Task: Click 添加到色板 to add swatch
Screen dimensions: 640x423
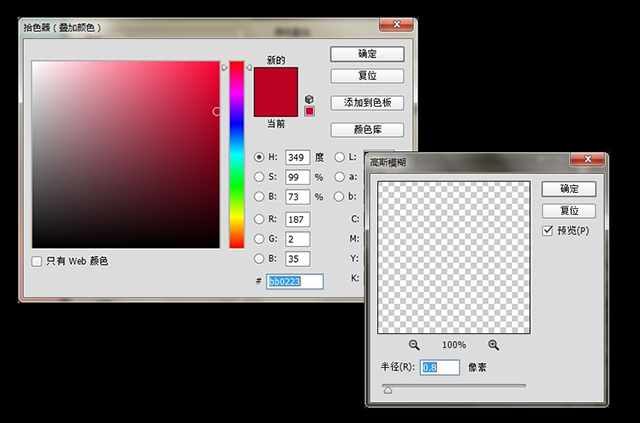Action: pos(366,102)
